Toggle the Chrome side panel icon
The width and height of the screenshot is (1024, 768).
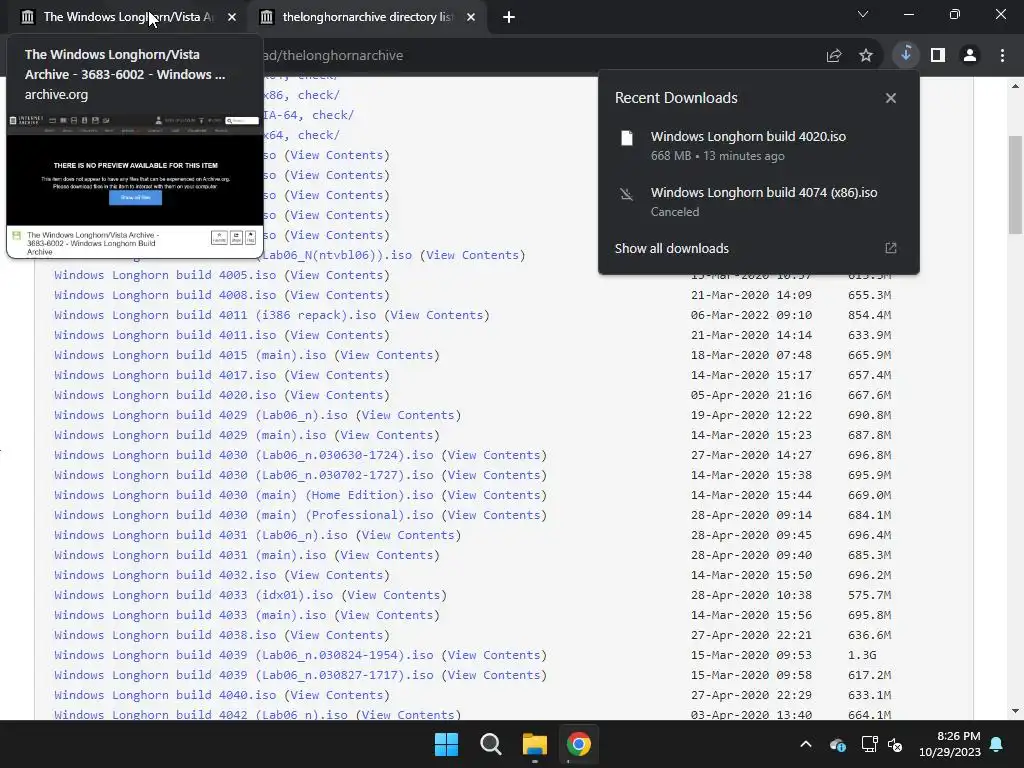(x=938, y=56)
